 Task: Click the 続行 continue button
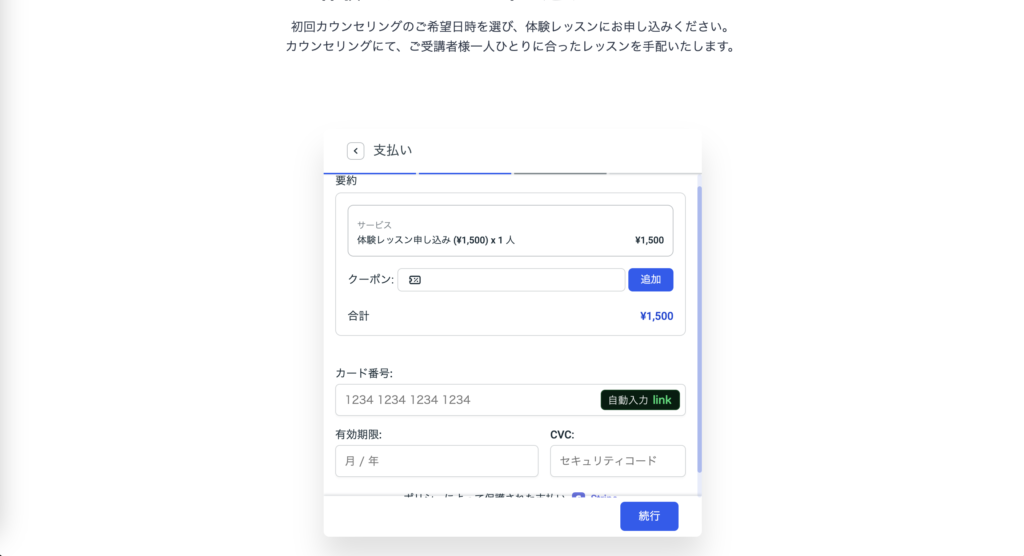coord(649,516)
